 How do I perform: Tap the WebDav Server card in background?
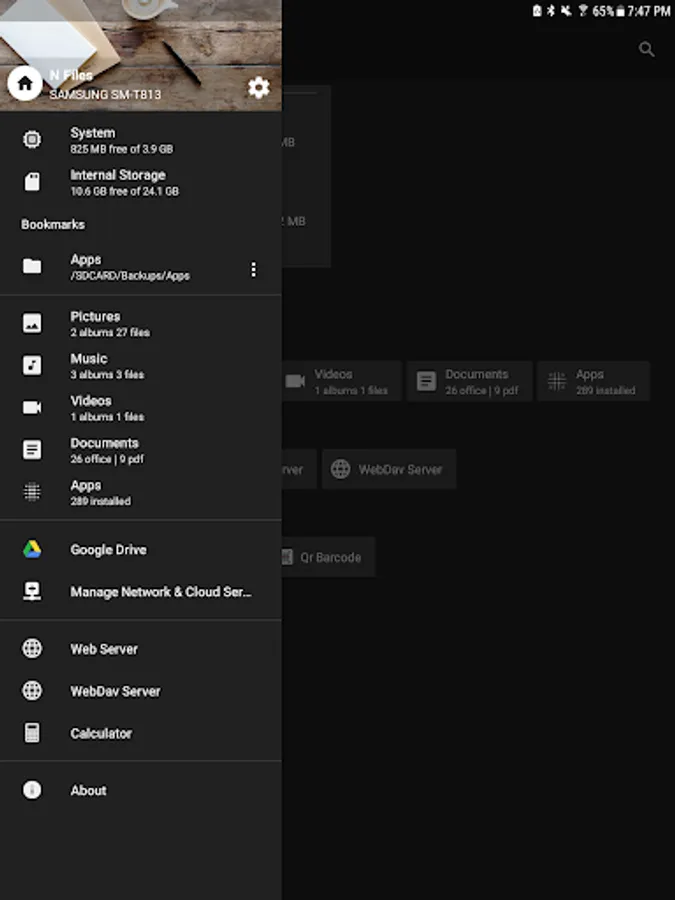coord(389,469)
